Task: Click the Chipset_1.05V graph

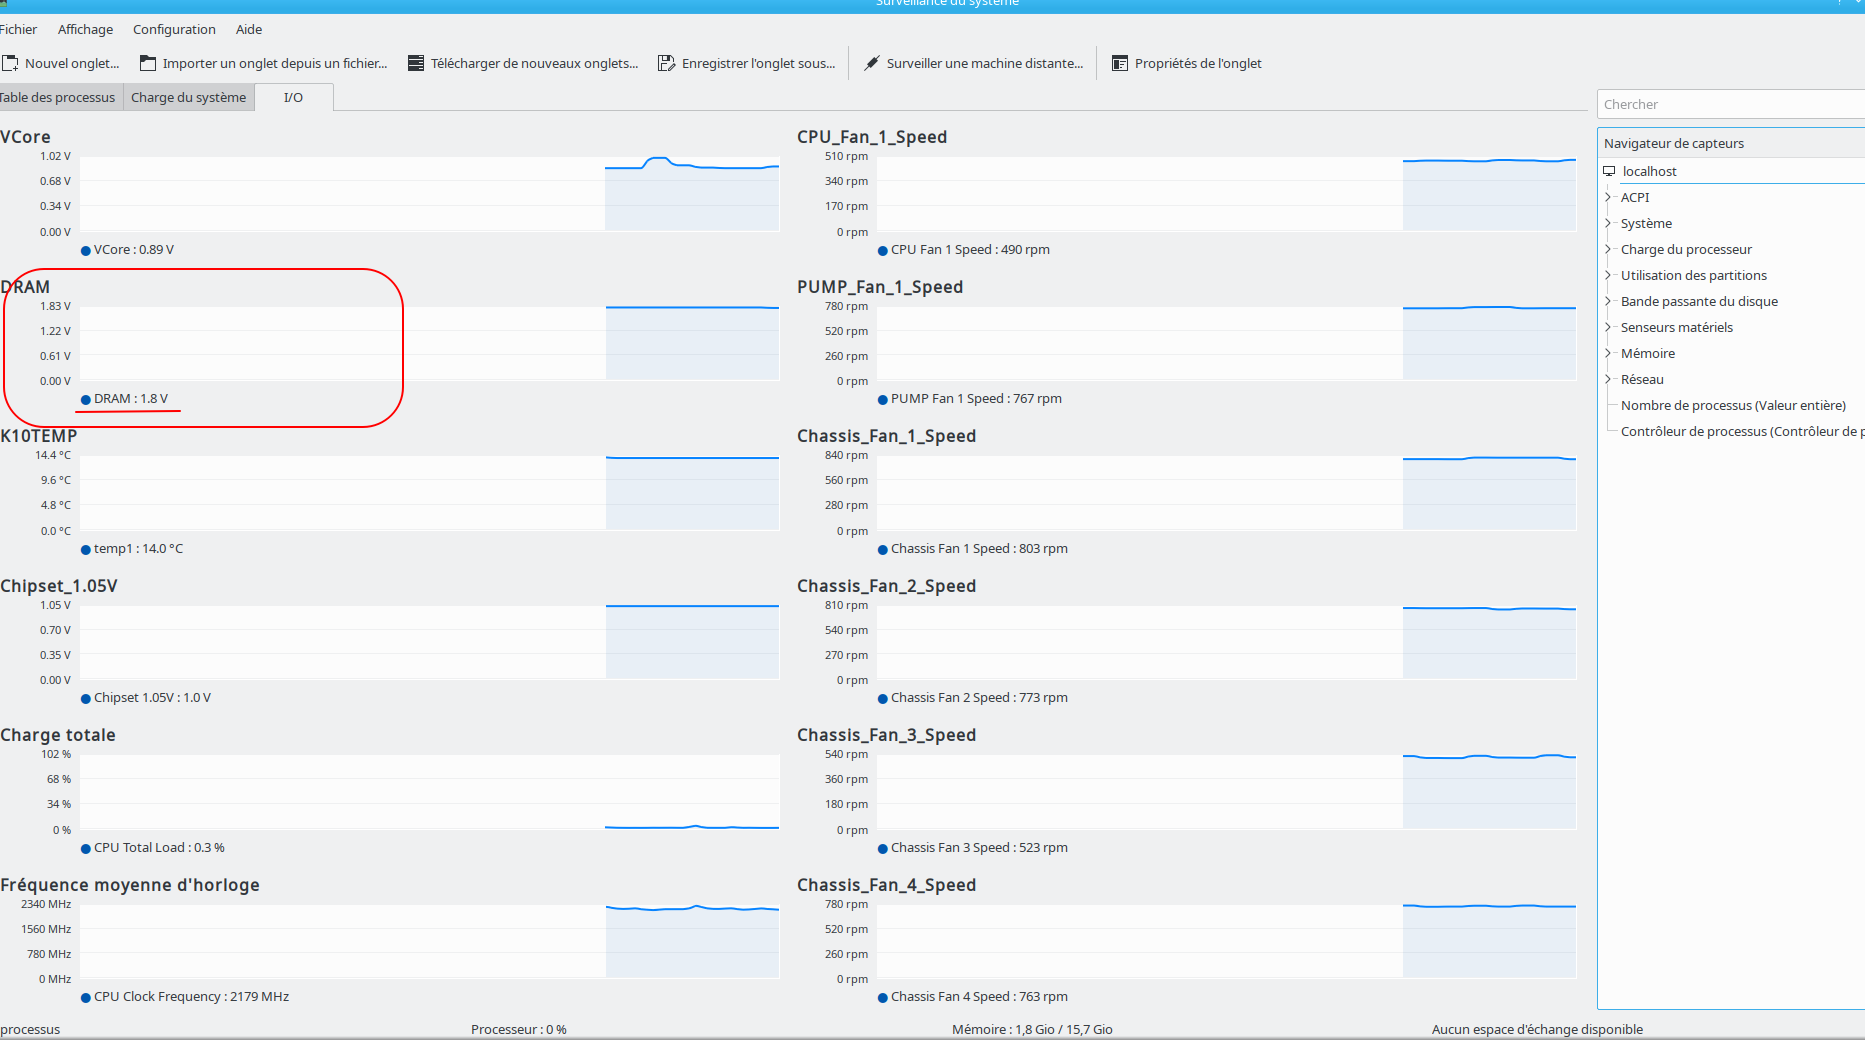Action: 429,642
